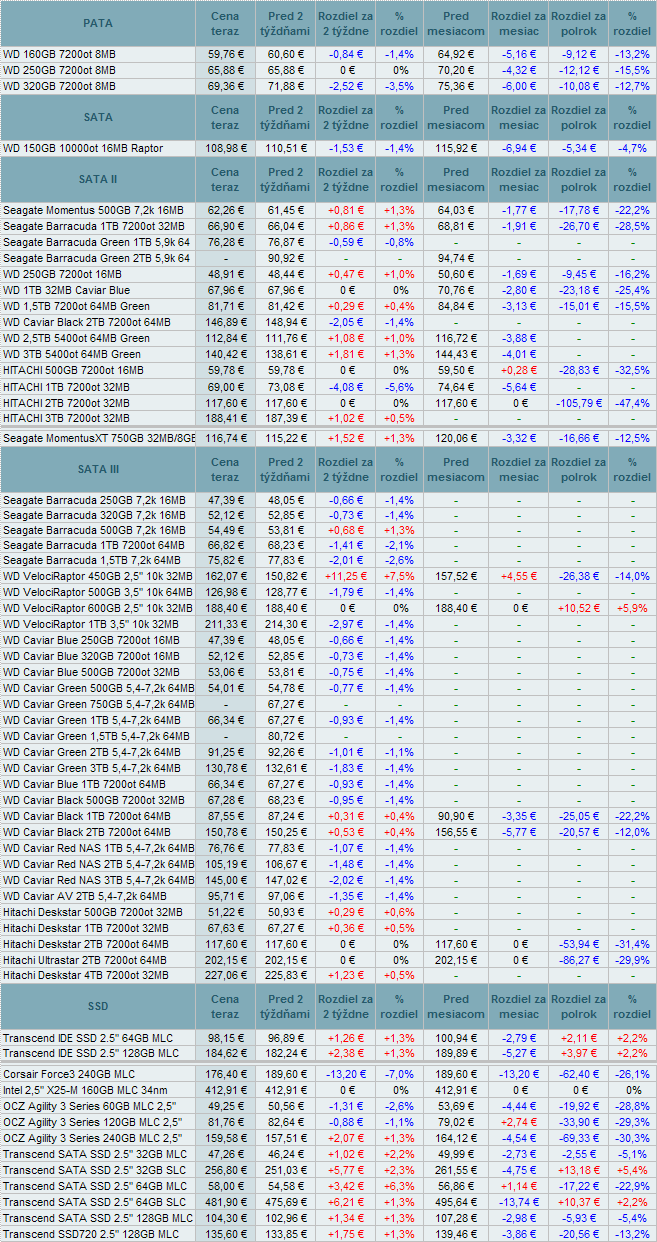
Task: Click the price '130,78 €'
Action: (225, 768)
